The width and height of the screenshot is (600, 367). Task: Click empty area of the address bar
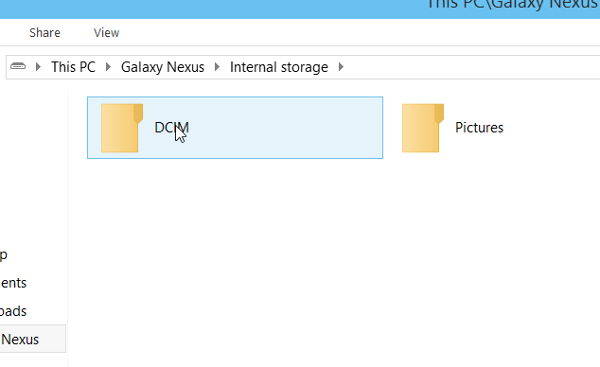(x=471, y=67)
